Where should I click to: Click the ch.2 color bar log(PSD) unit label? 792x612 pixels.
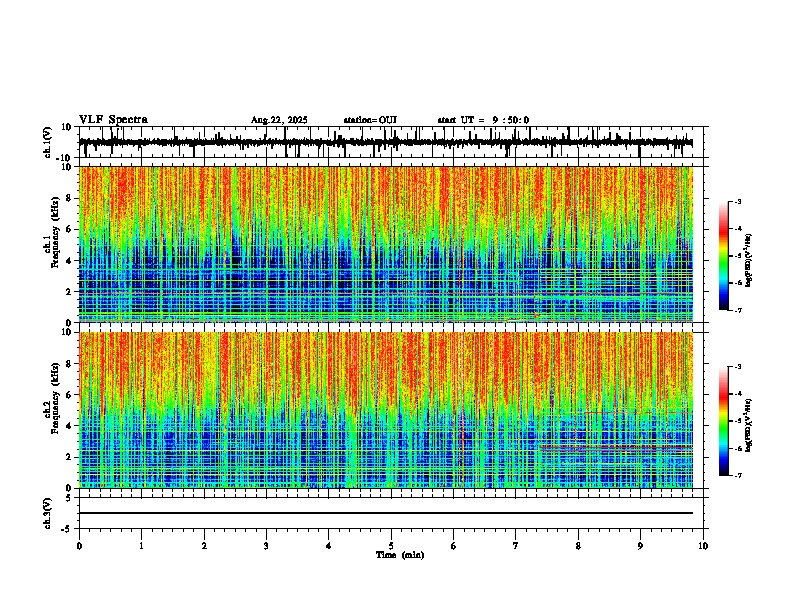pos(749,425)
